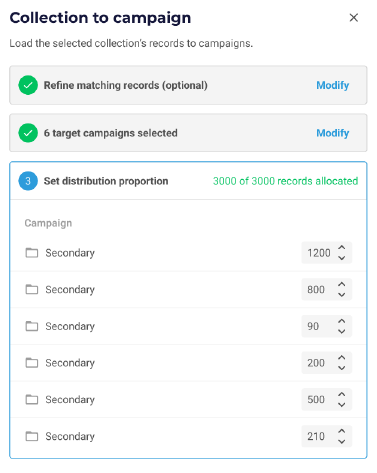Open the Set distribution proportion step header
377x473 pixels.
(188, 181)
